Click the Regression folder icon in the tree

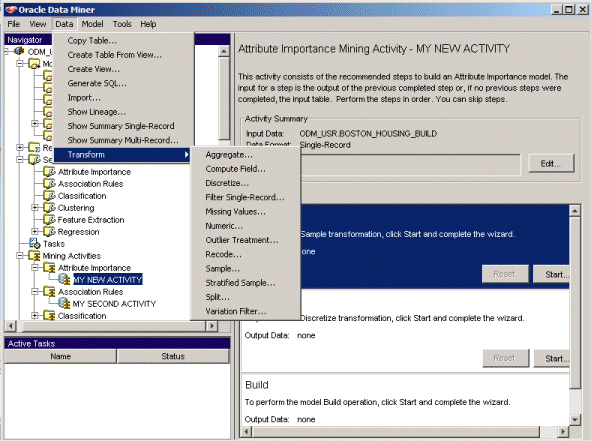click(49, 231)
